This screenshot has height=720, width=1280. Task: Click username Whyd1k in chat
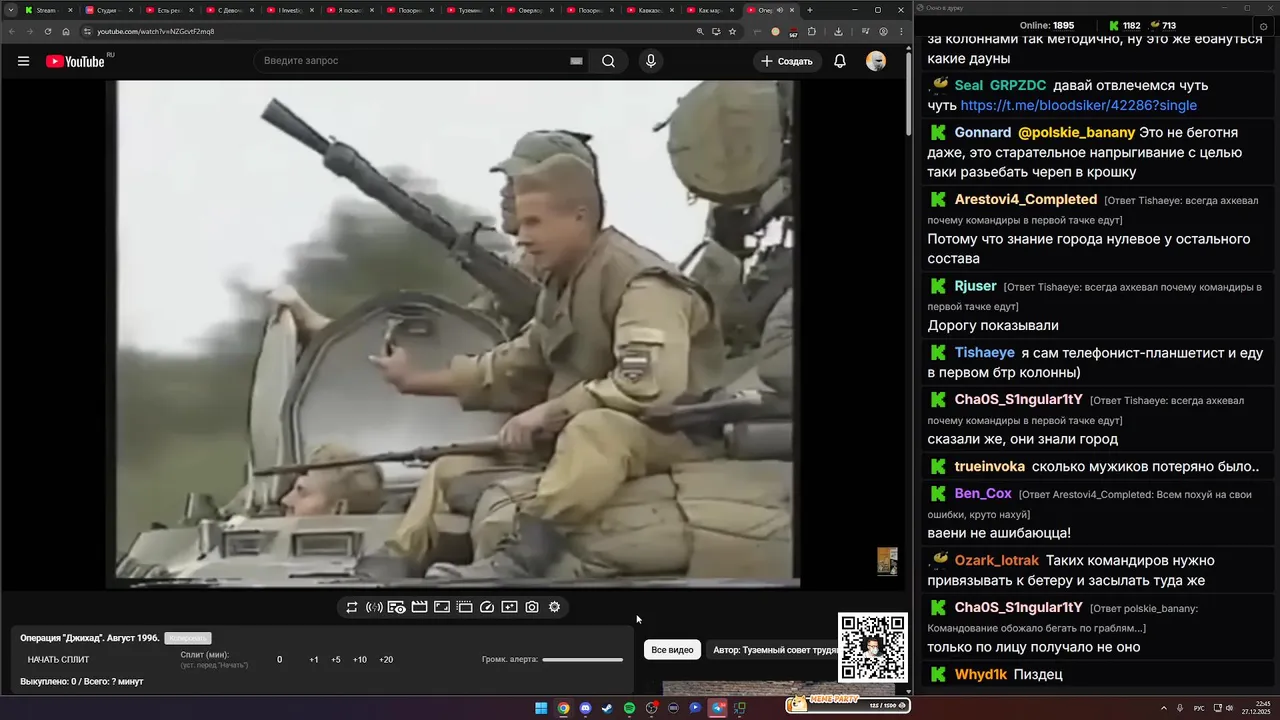981,674
